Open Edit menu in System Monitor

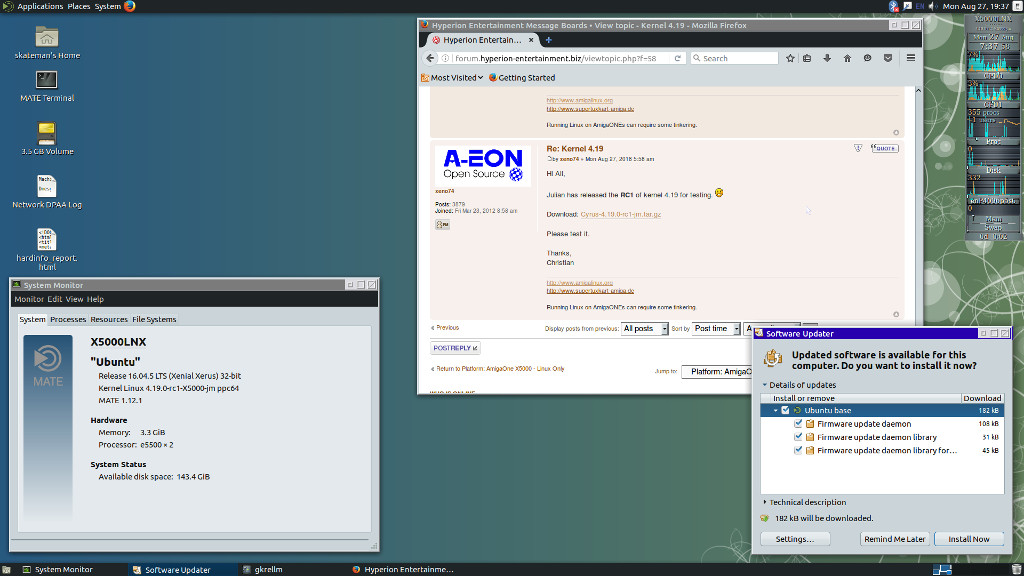(x=54, y=299)
